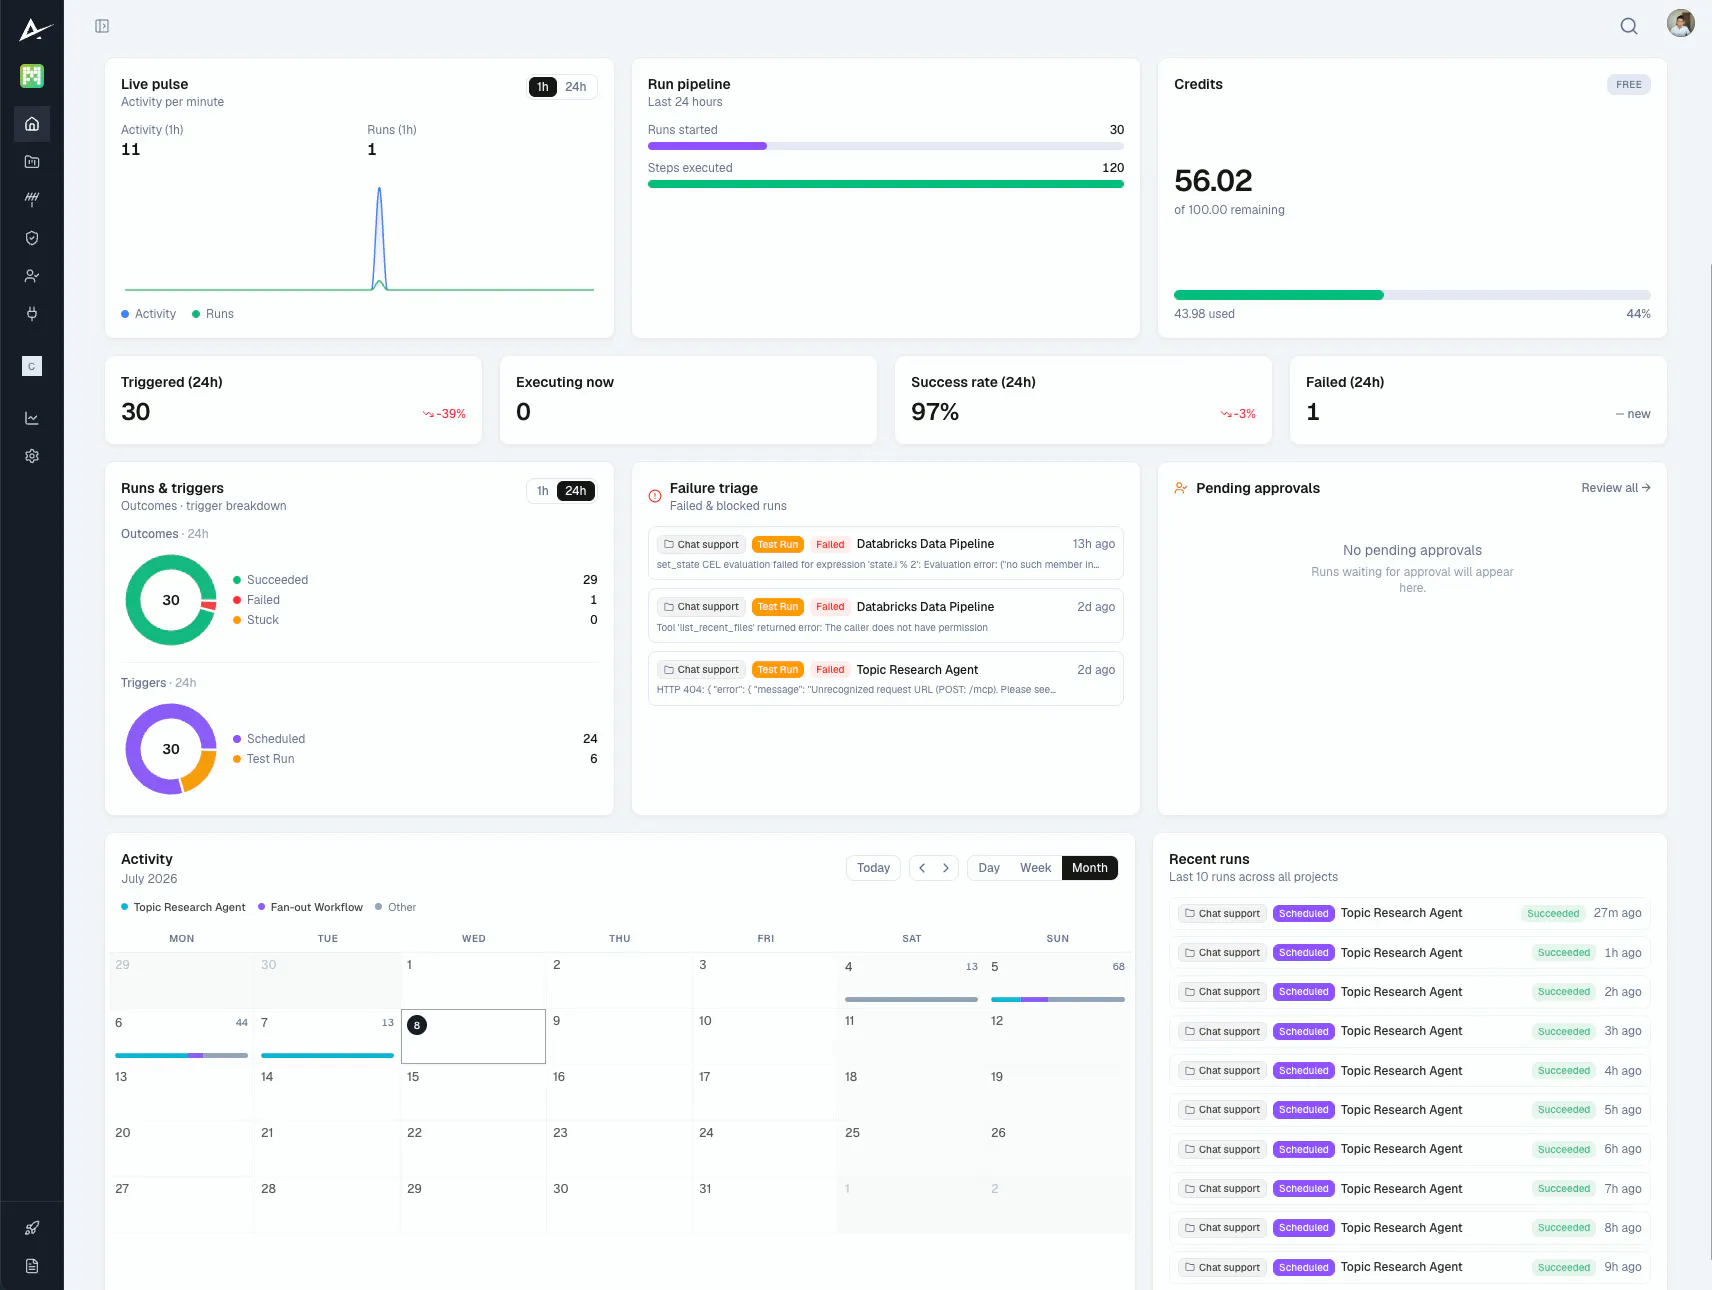Toggle Runs series in Live pulse legend
This screenshot has height=1290, width=1712.
click(x=213, y=314)
